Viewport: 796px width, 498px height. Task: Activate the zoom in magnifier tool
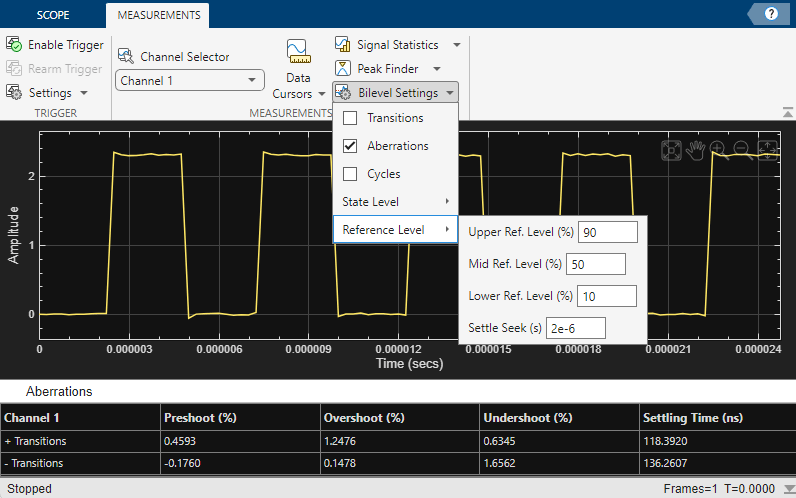click(x=719, y=150)
